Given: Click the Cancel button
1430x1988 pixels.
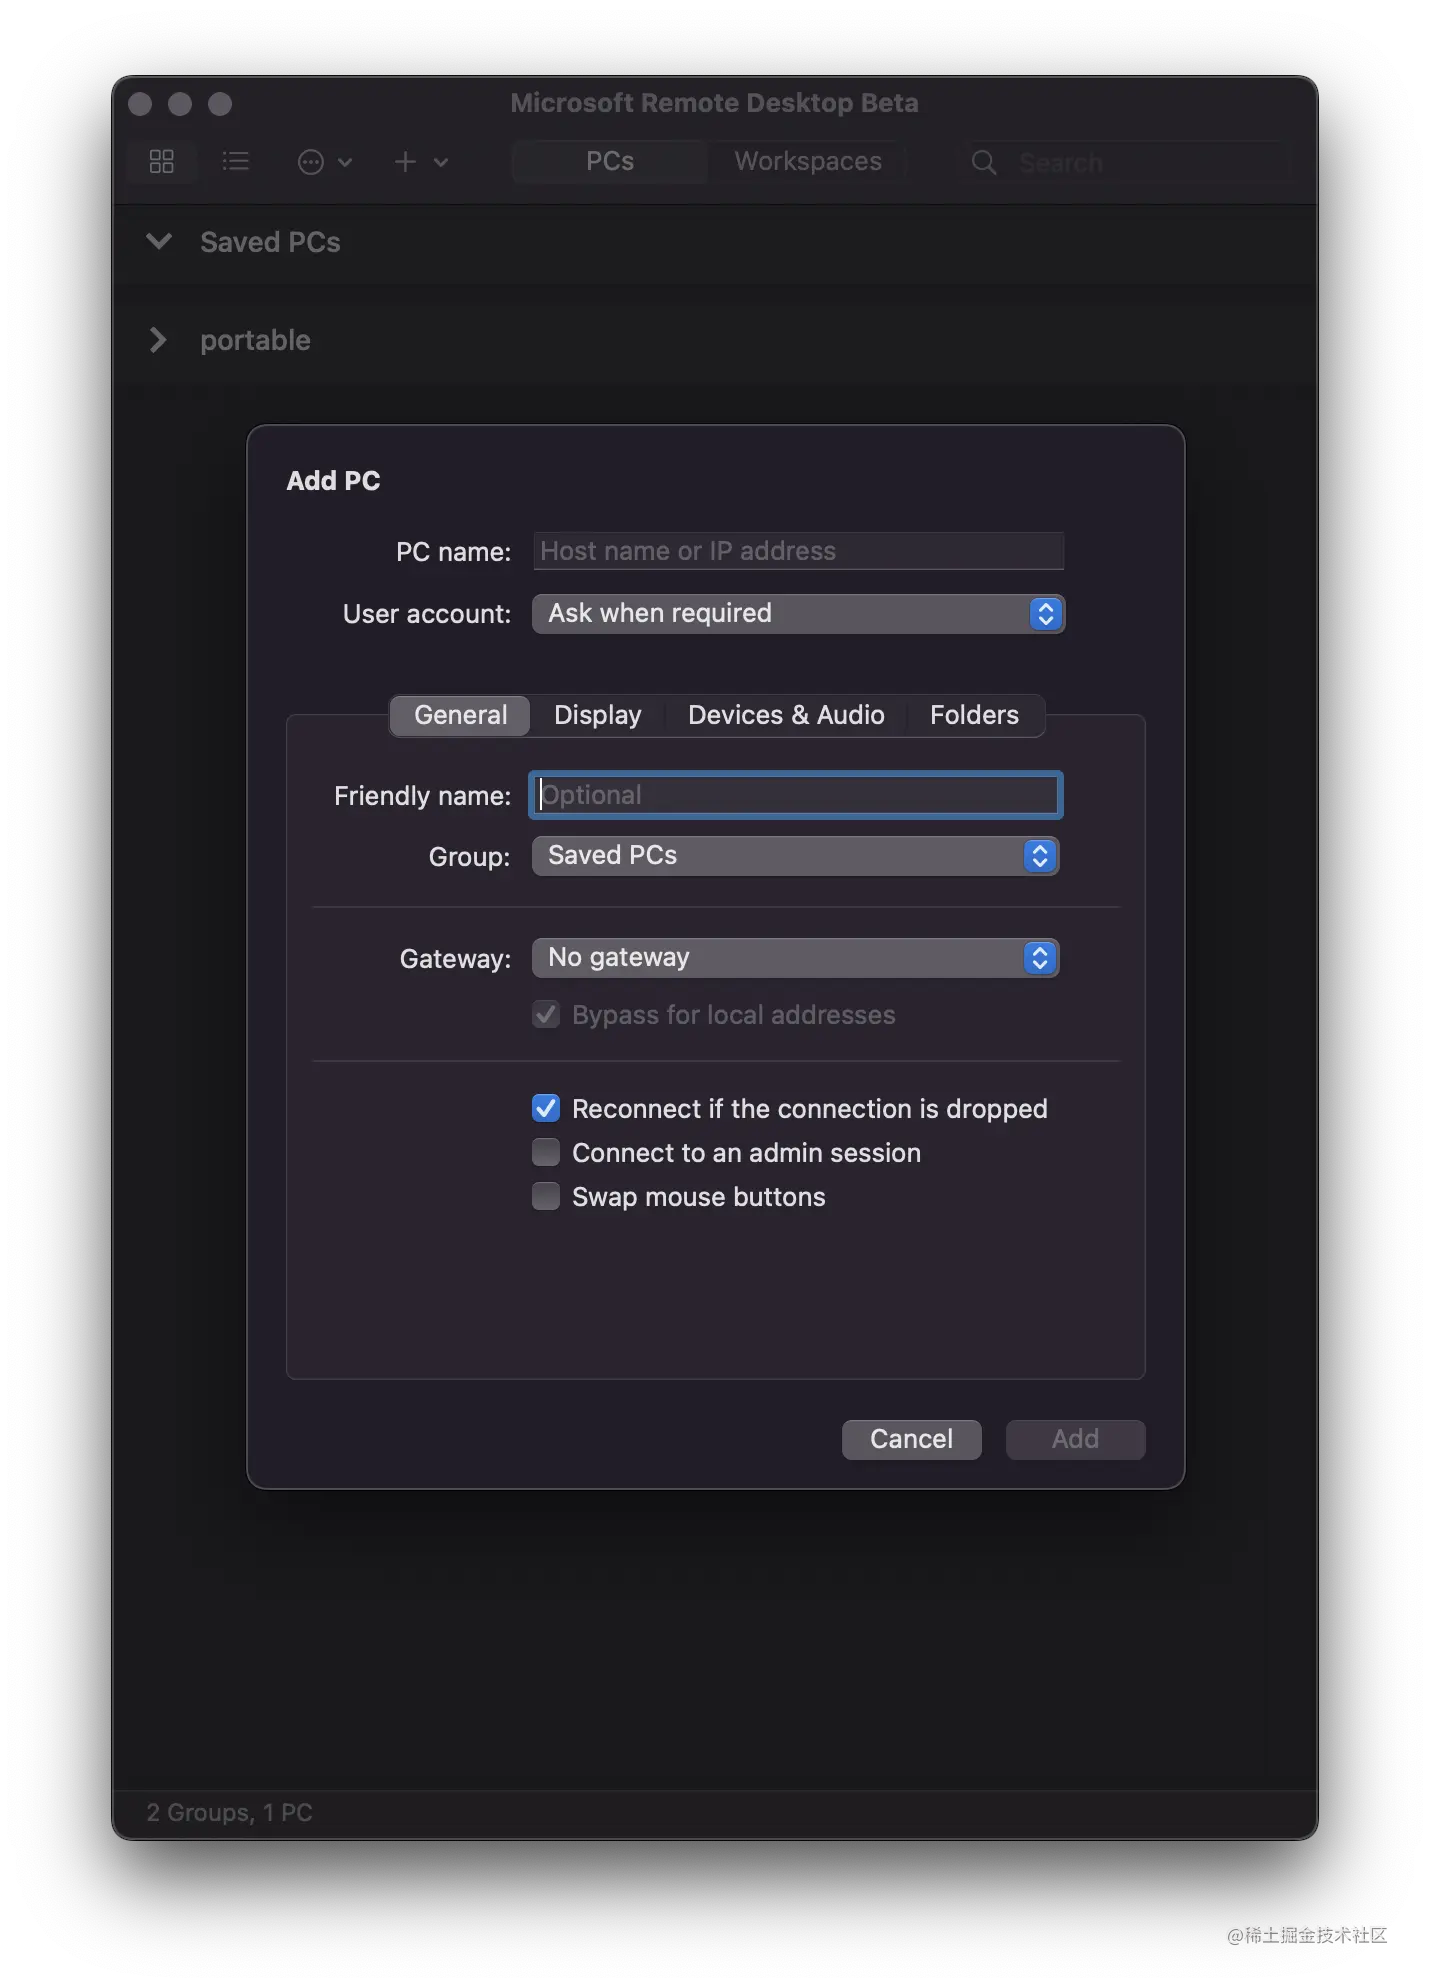Looking at the screenshot, I should click(x=911, y=1440).
